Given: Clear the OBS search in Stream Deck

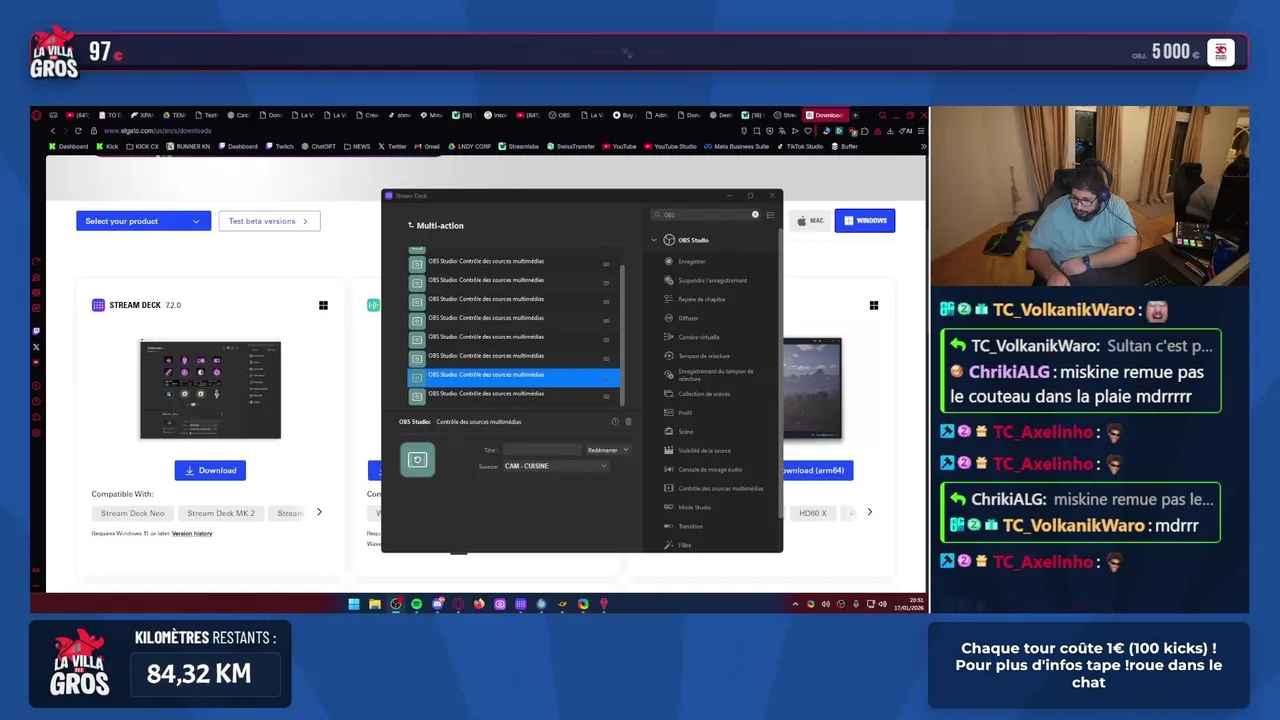Looking at the screenshot, I should pyautogui.click(x=755, y=214).
